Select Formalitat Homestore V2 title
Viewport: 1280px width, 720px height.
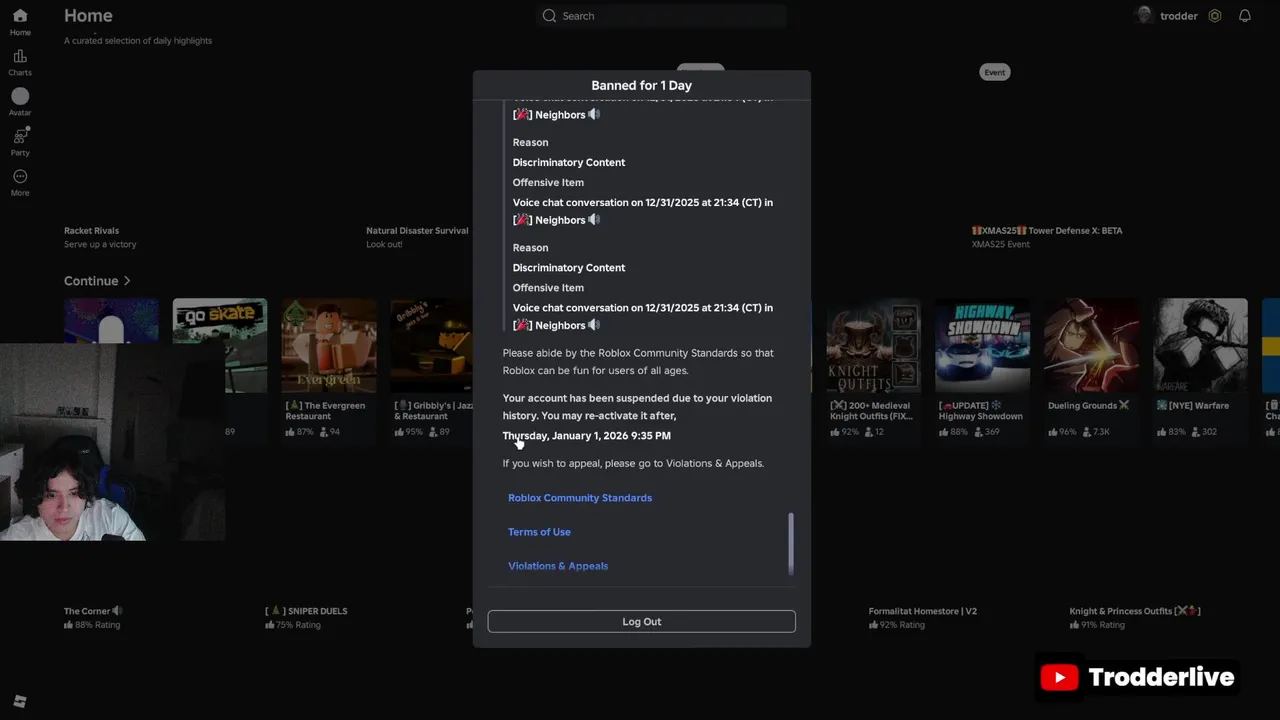click(x=923, y=611)
